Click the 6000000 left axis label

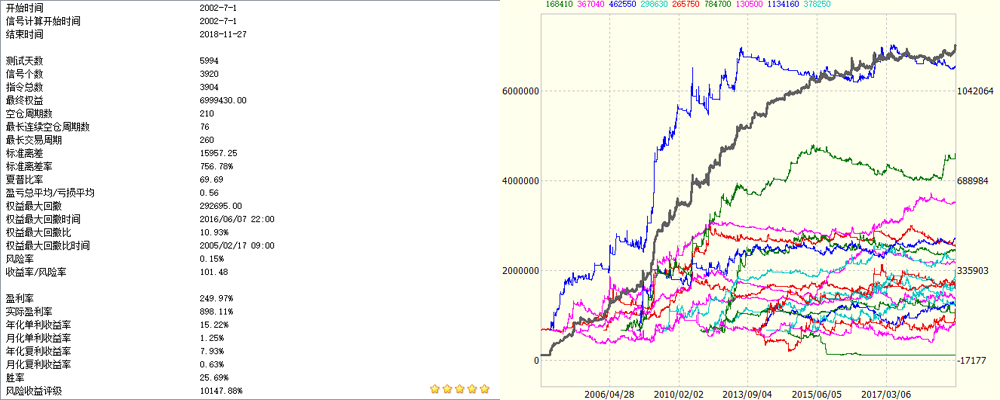[520, 91]
